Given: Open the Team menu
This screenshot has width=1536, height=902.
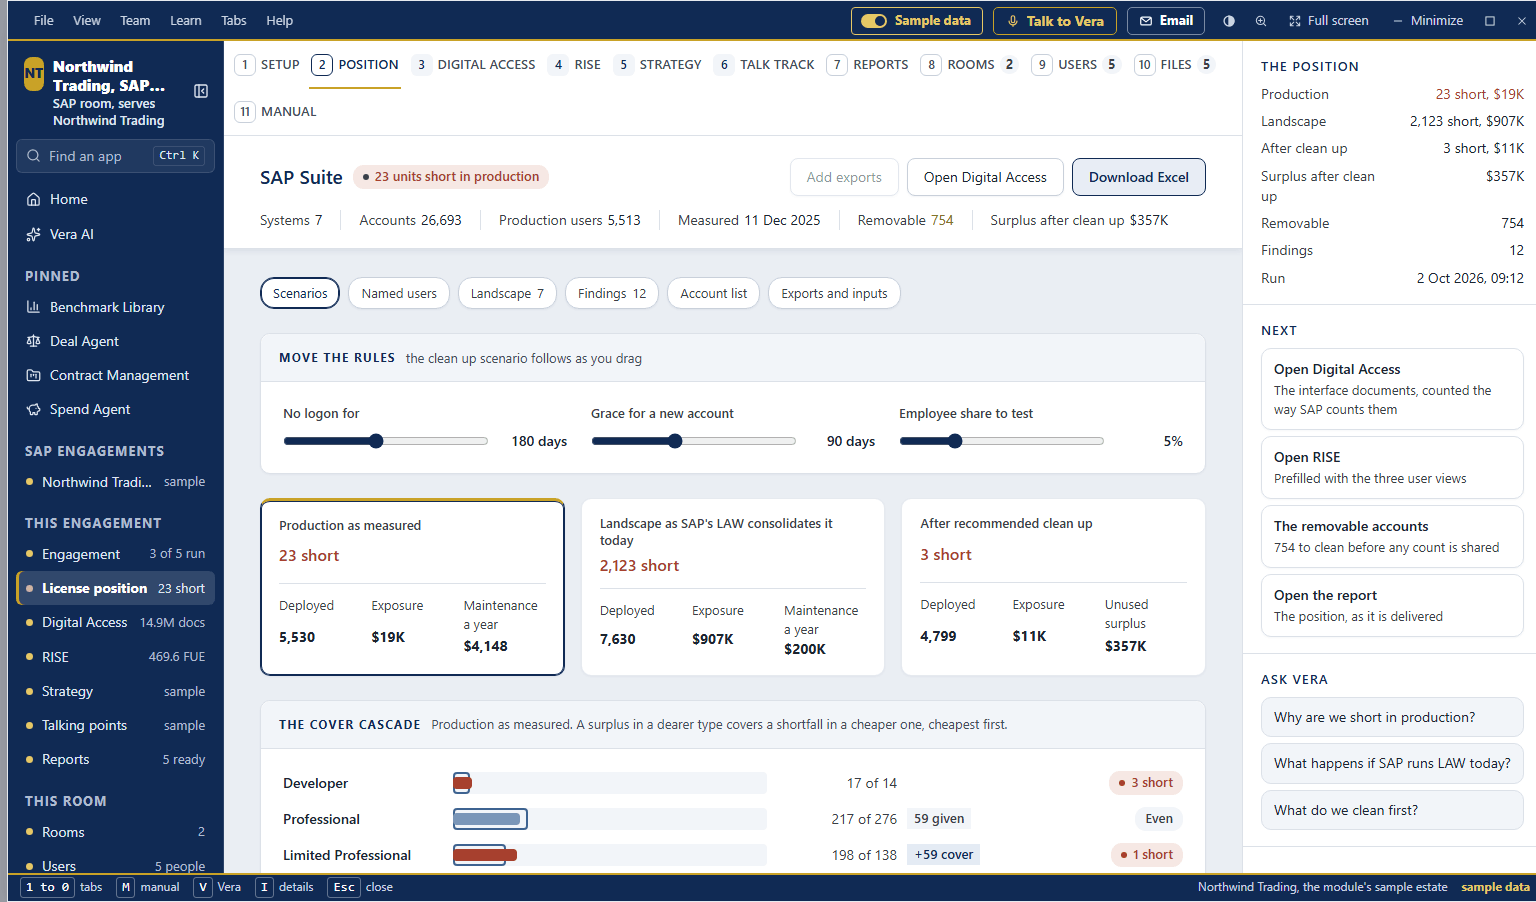Looking at the screenshot, I should (135, 20).
